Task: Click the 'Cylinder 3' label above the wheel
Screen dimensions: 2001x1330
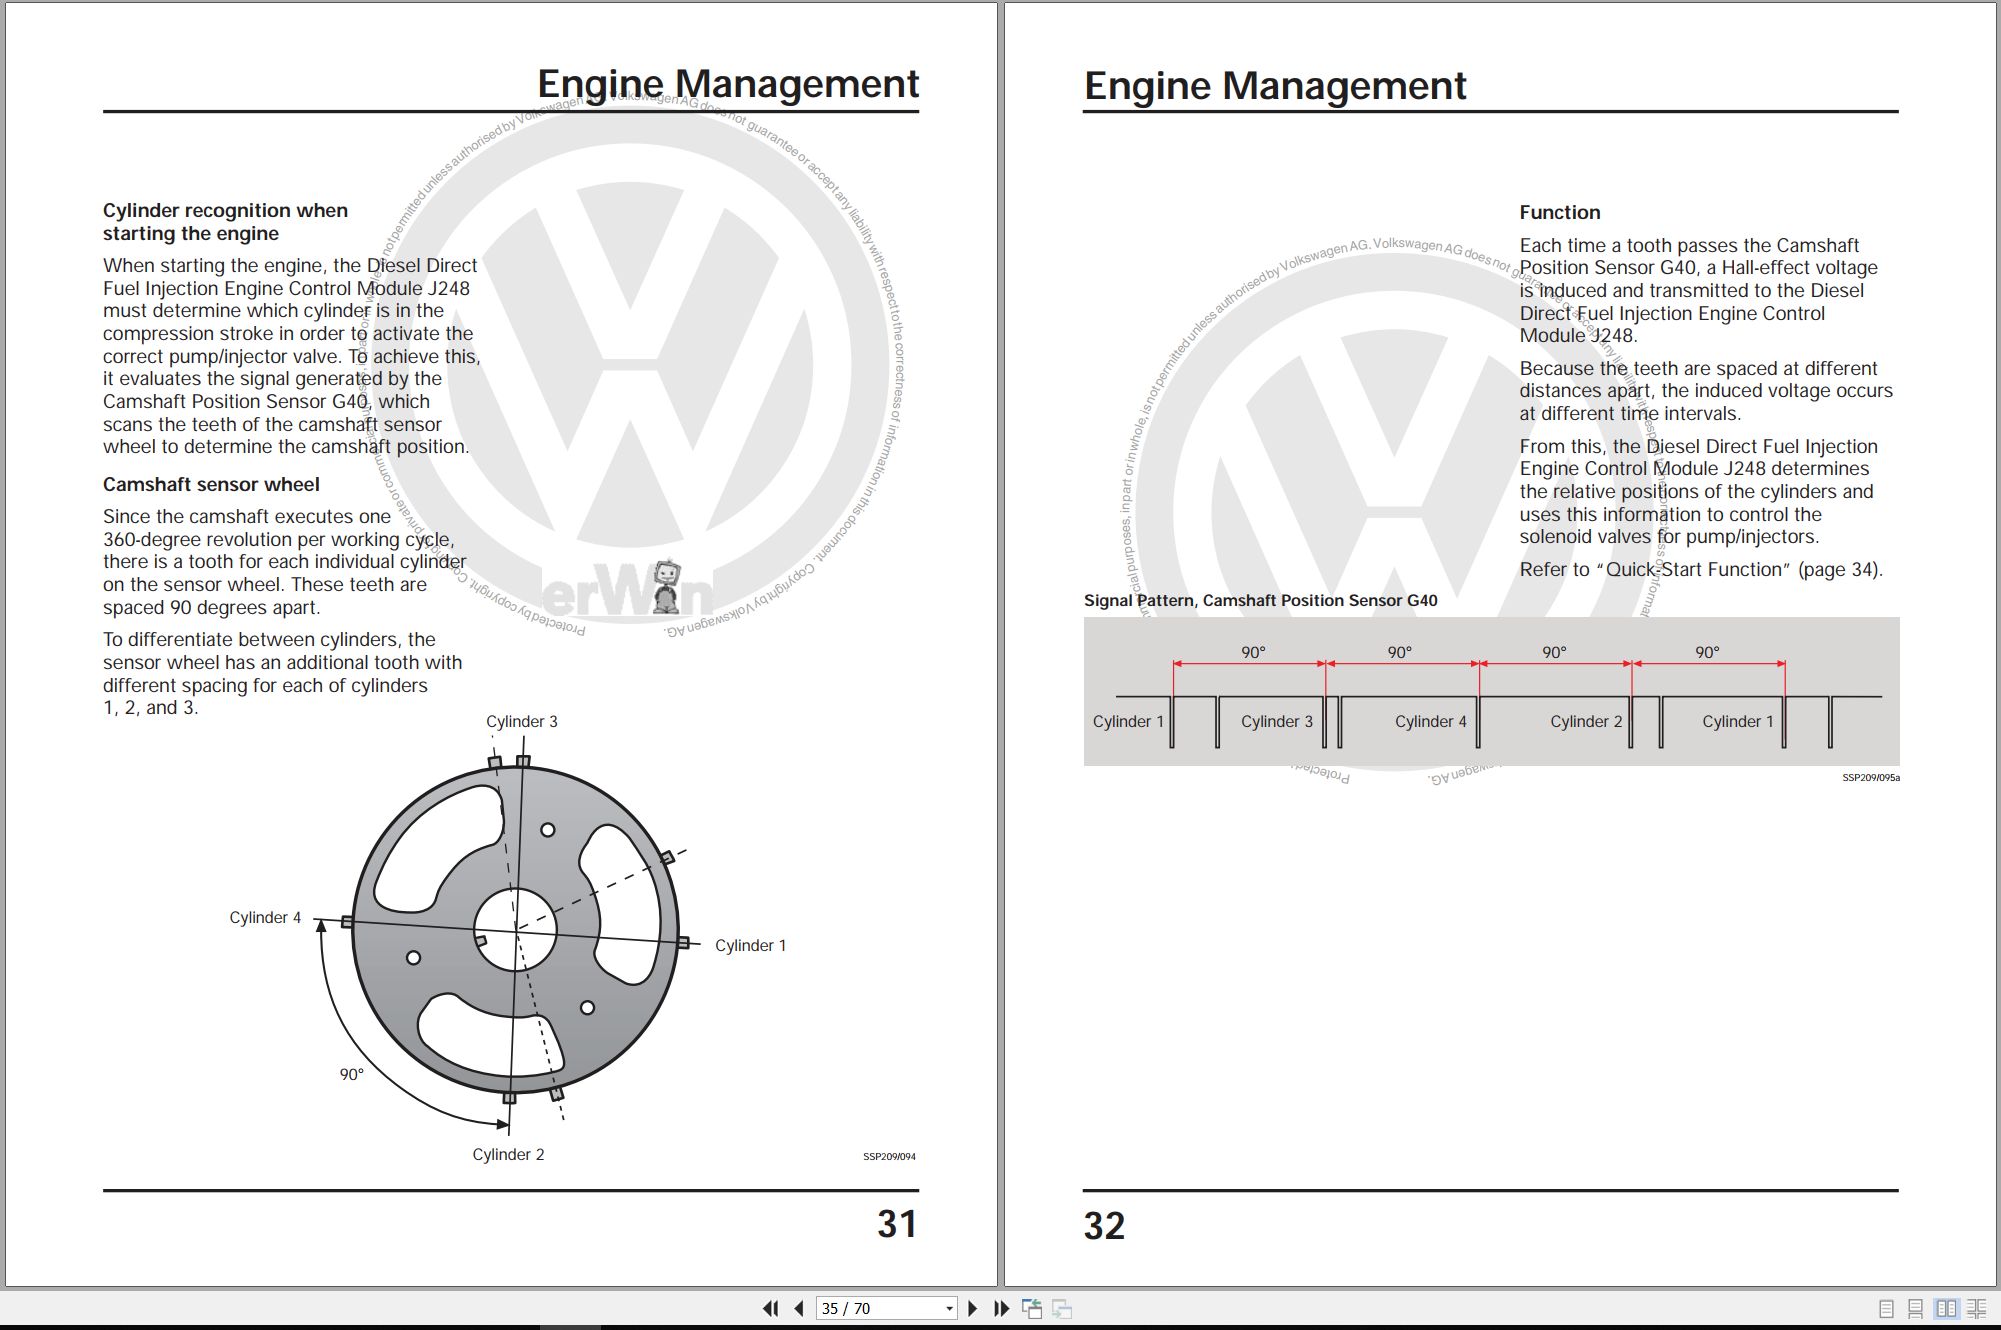Action: click(521, 721)
